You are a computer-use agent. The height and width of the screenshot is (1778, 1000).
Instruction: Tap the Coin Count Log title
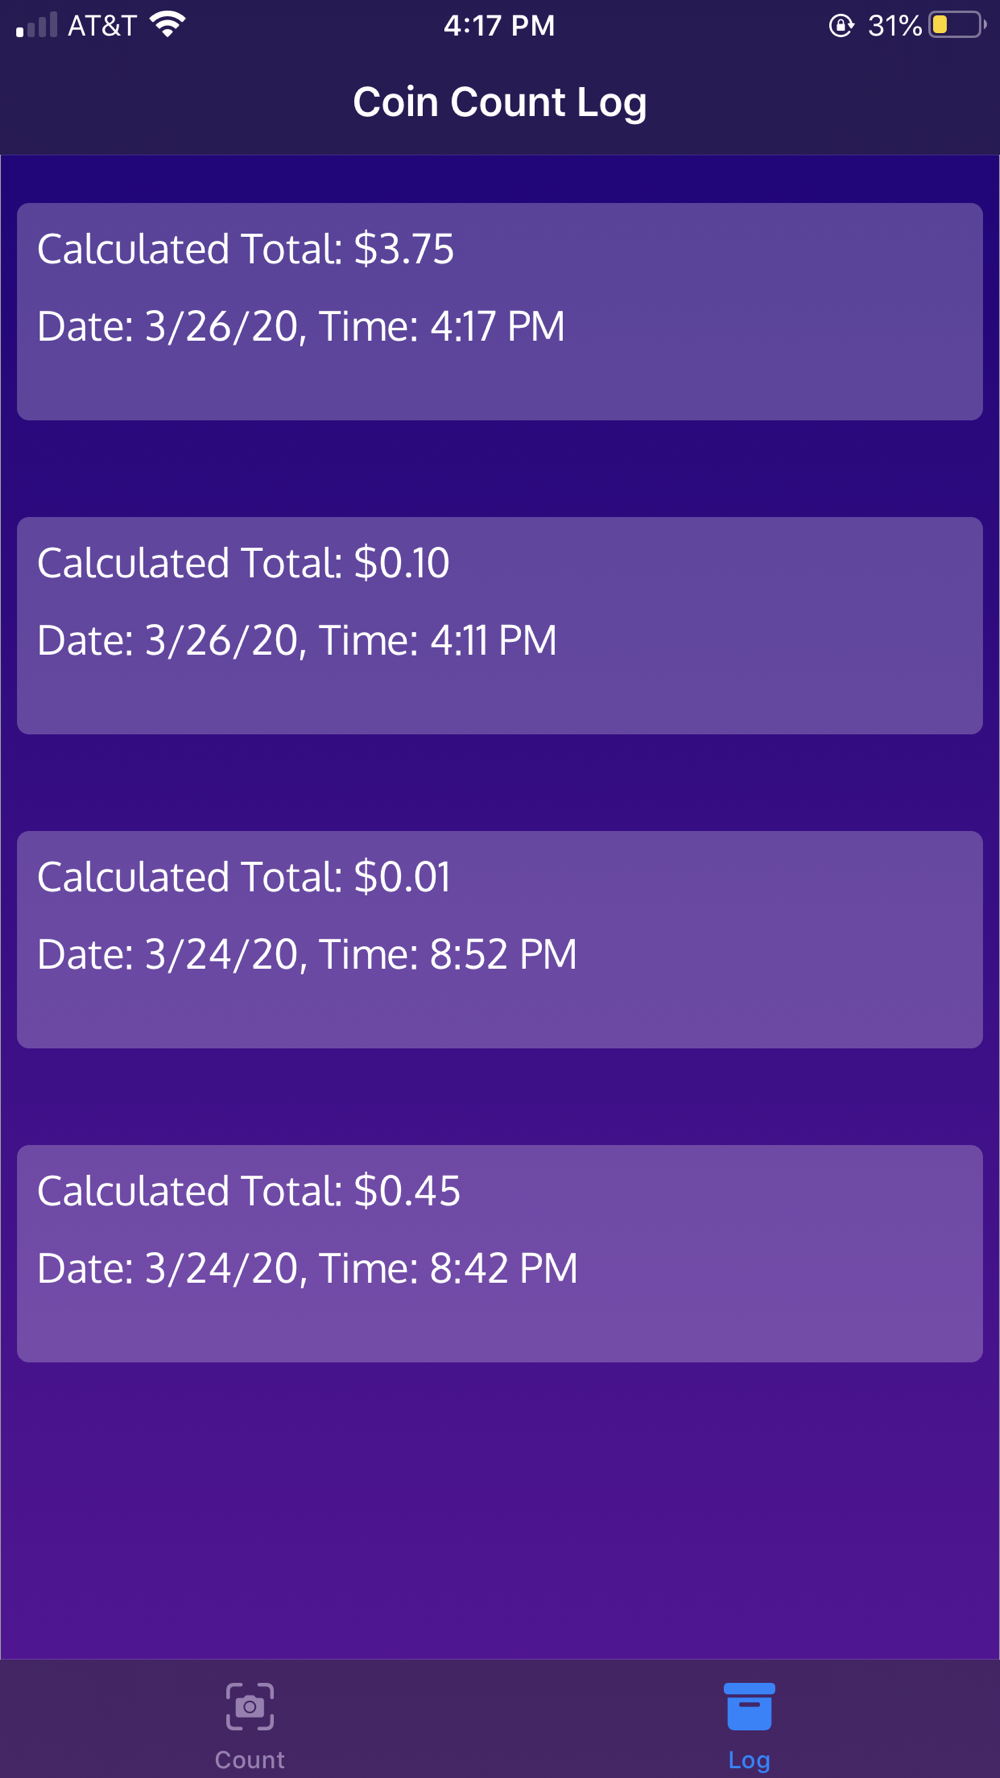[500, 102]
